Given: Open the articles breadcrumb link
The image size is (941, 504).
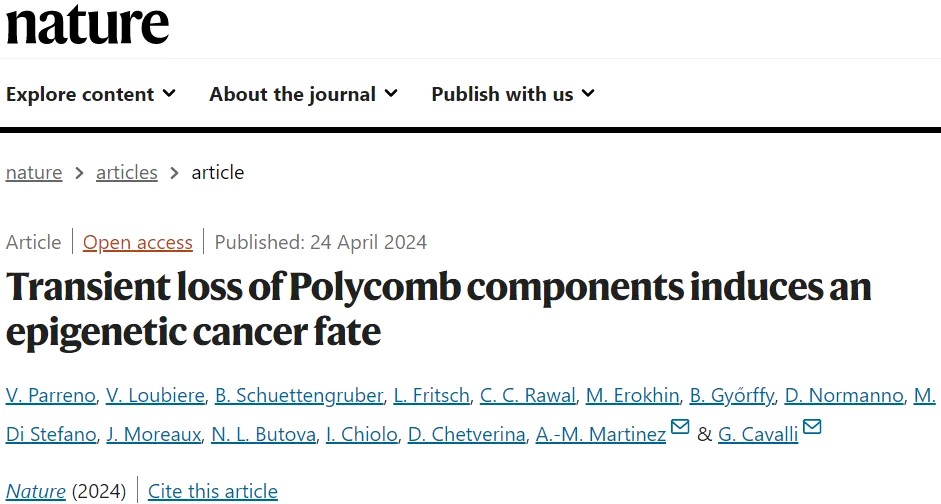Looking at the screenshot, I should tap(127, 173).
